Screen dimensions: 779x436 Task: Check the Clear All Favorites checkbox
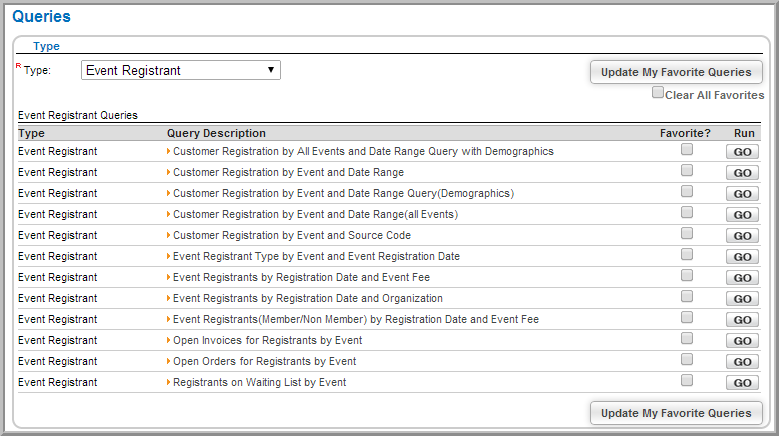[x=658, y=92]
